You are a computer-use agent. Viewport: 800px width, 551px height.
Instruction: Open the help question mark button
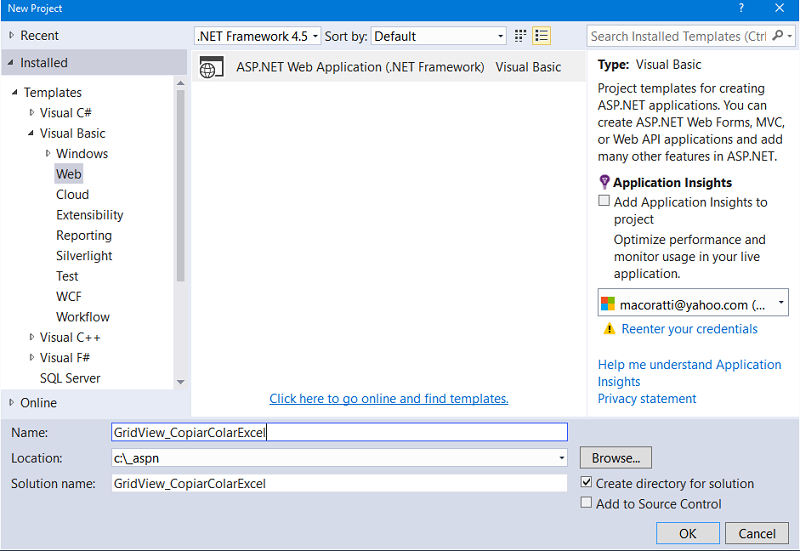[x=741, y=8]
